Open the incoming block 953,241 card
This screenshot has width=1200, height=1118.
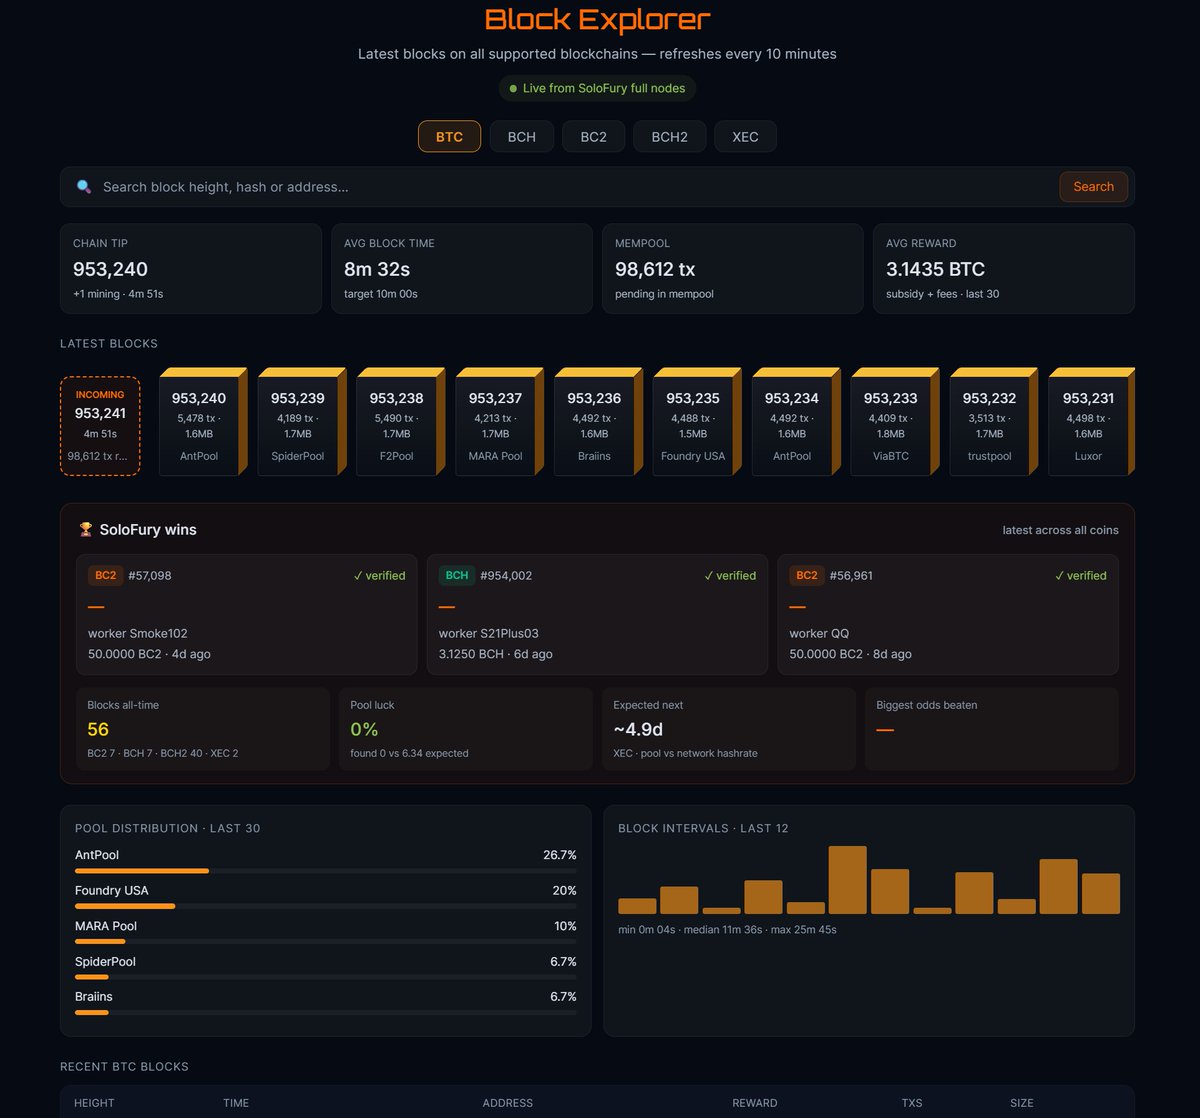[100, 426]
